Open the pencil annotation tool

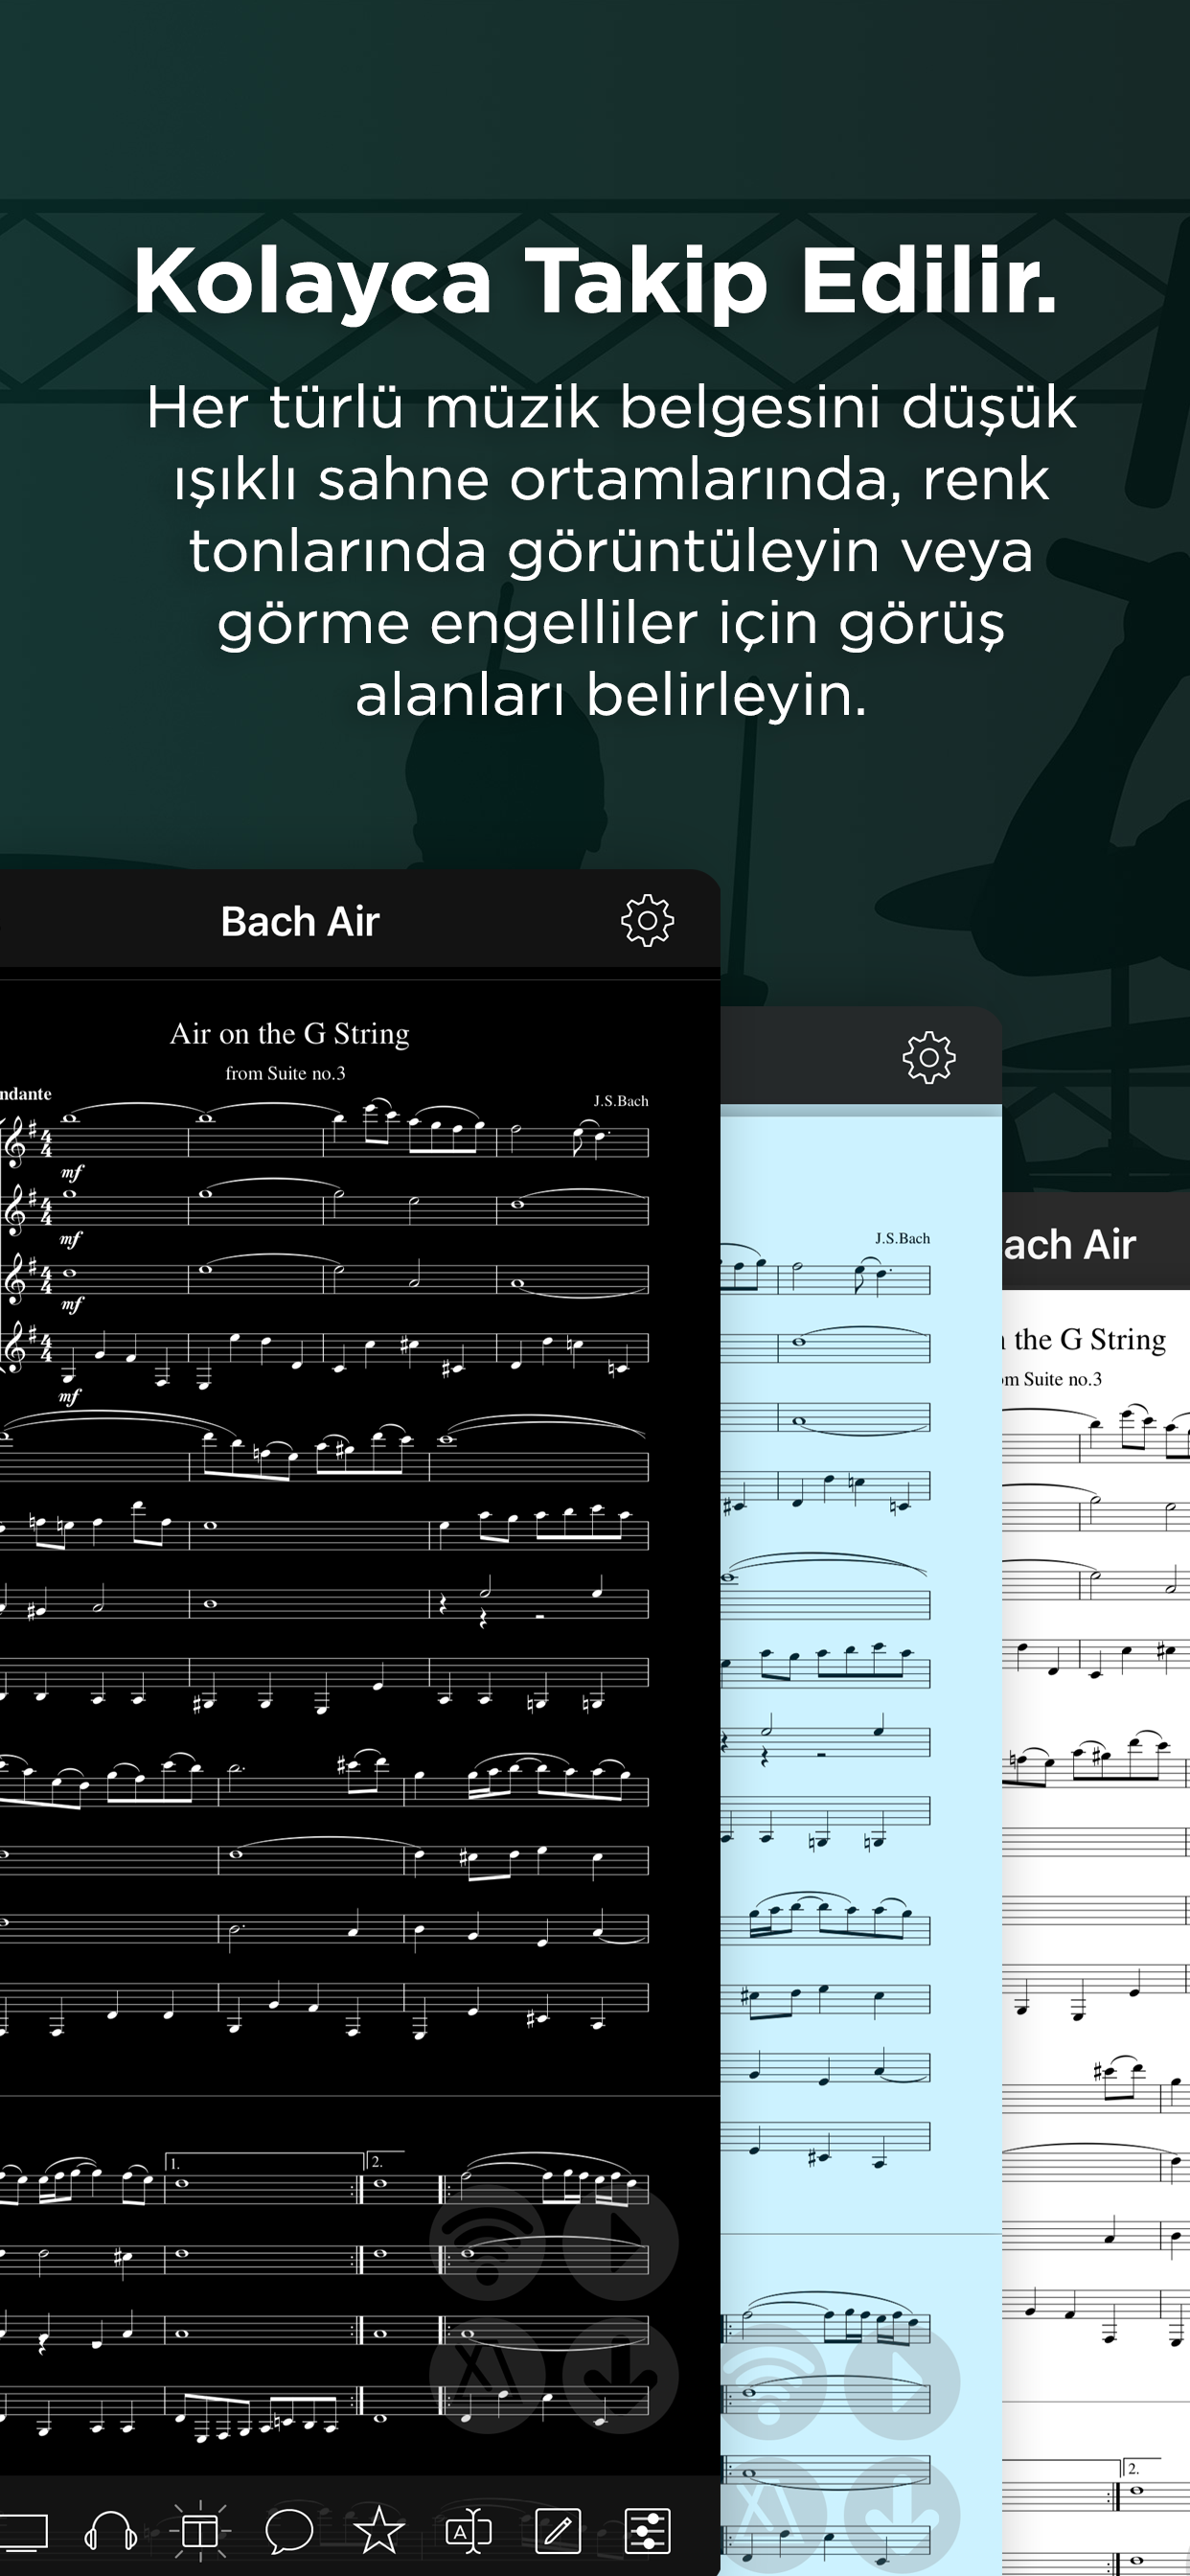[557, 2531]
